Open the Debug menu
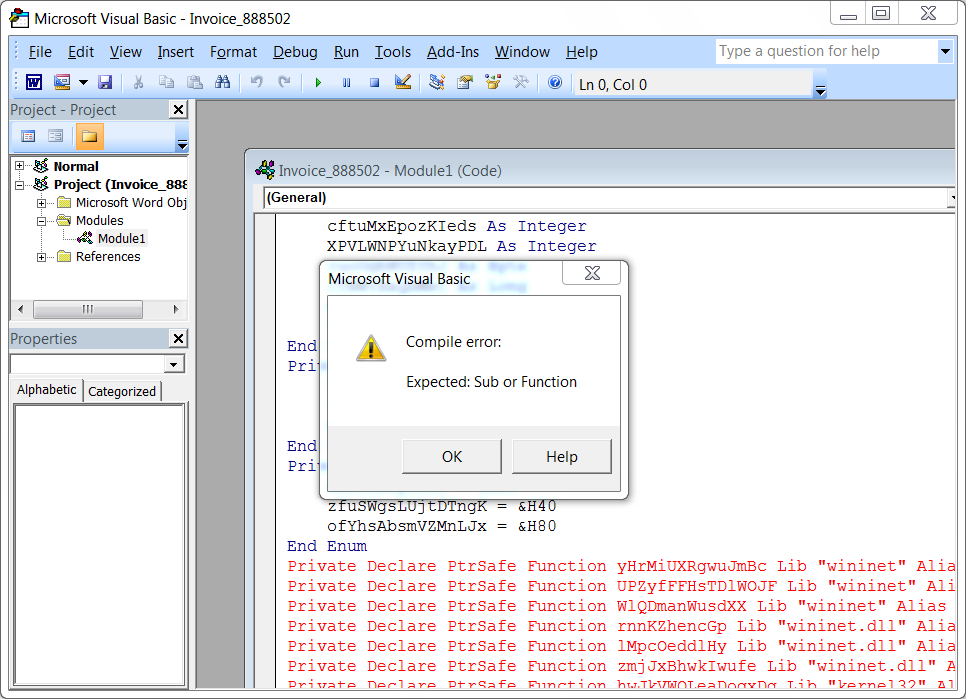966x699 pixels. (295, 52)
